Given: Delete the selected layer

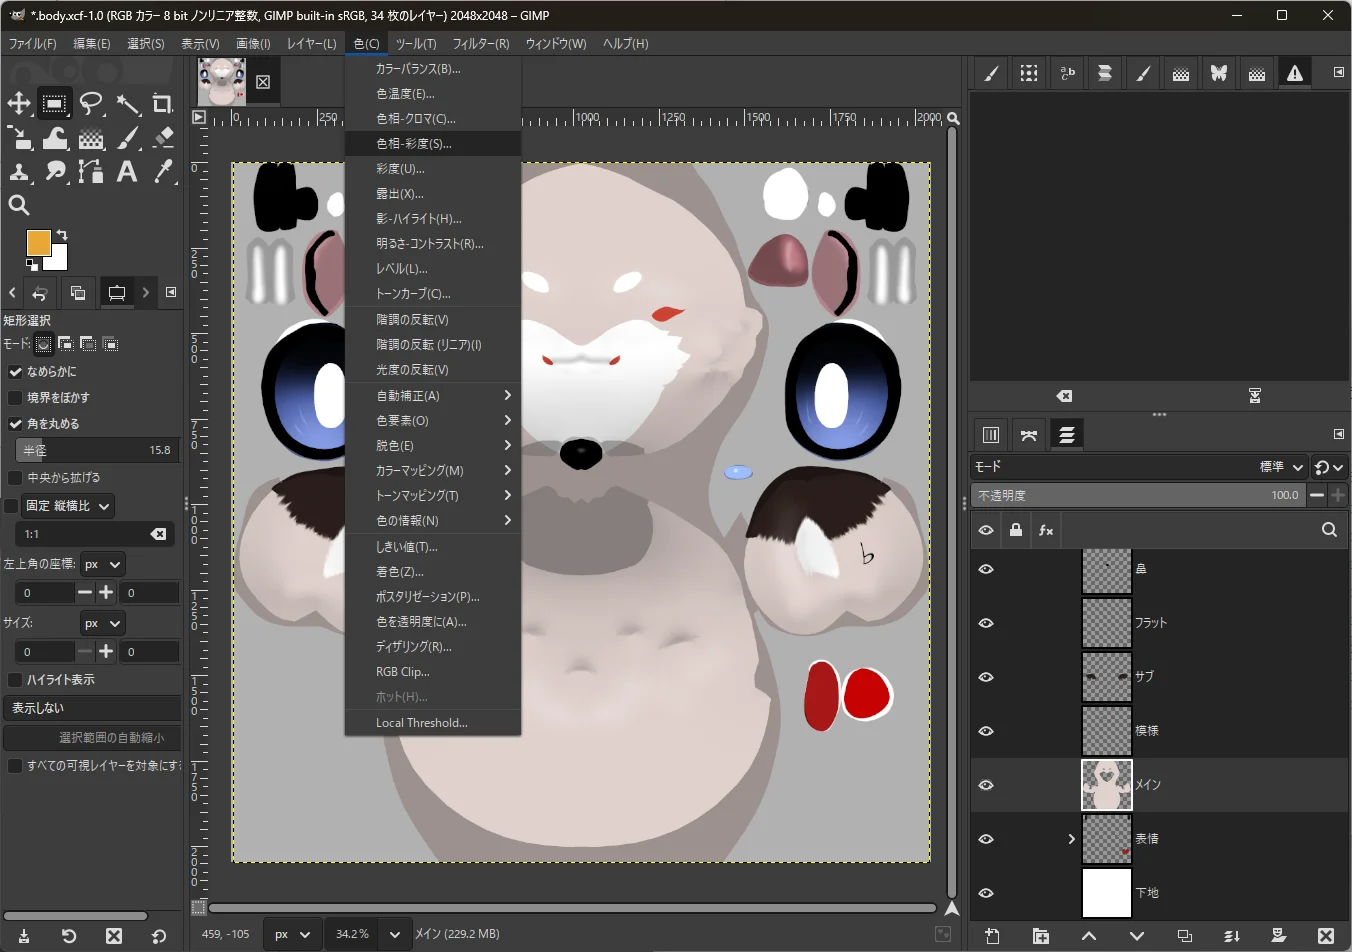Looking at the screenshot, I should (1326, 936).
